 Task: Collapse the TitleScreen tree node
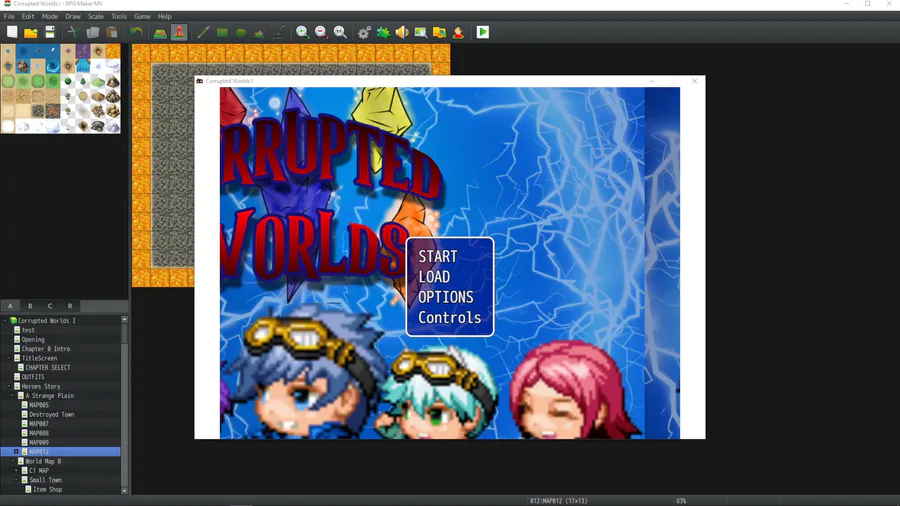point(9,358)
